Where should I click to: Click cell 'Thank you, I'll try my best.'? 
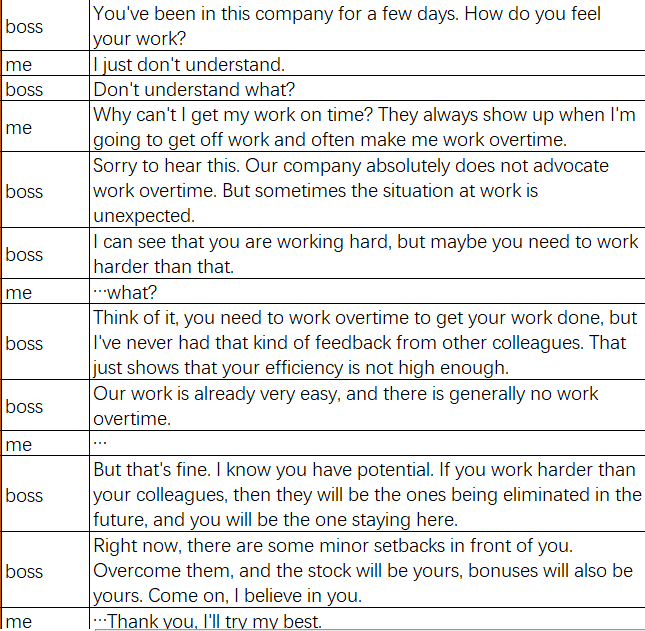pos(367,618)
